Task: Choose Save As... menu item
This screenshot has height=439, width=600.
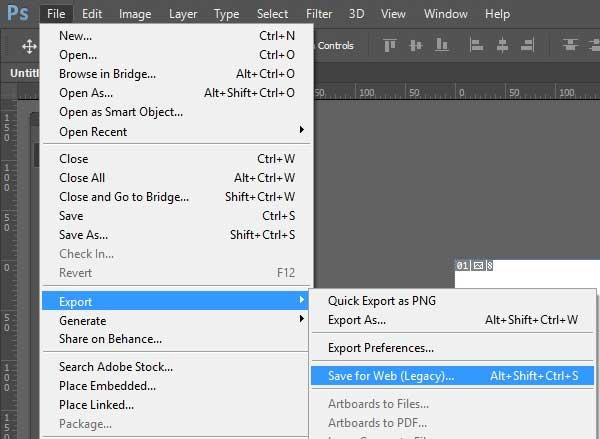Action: (x=177, y=235)
